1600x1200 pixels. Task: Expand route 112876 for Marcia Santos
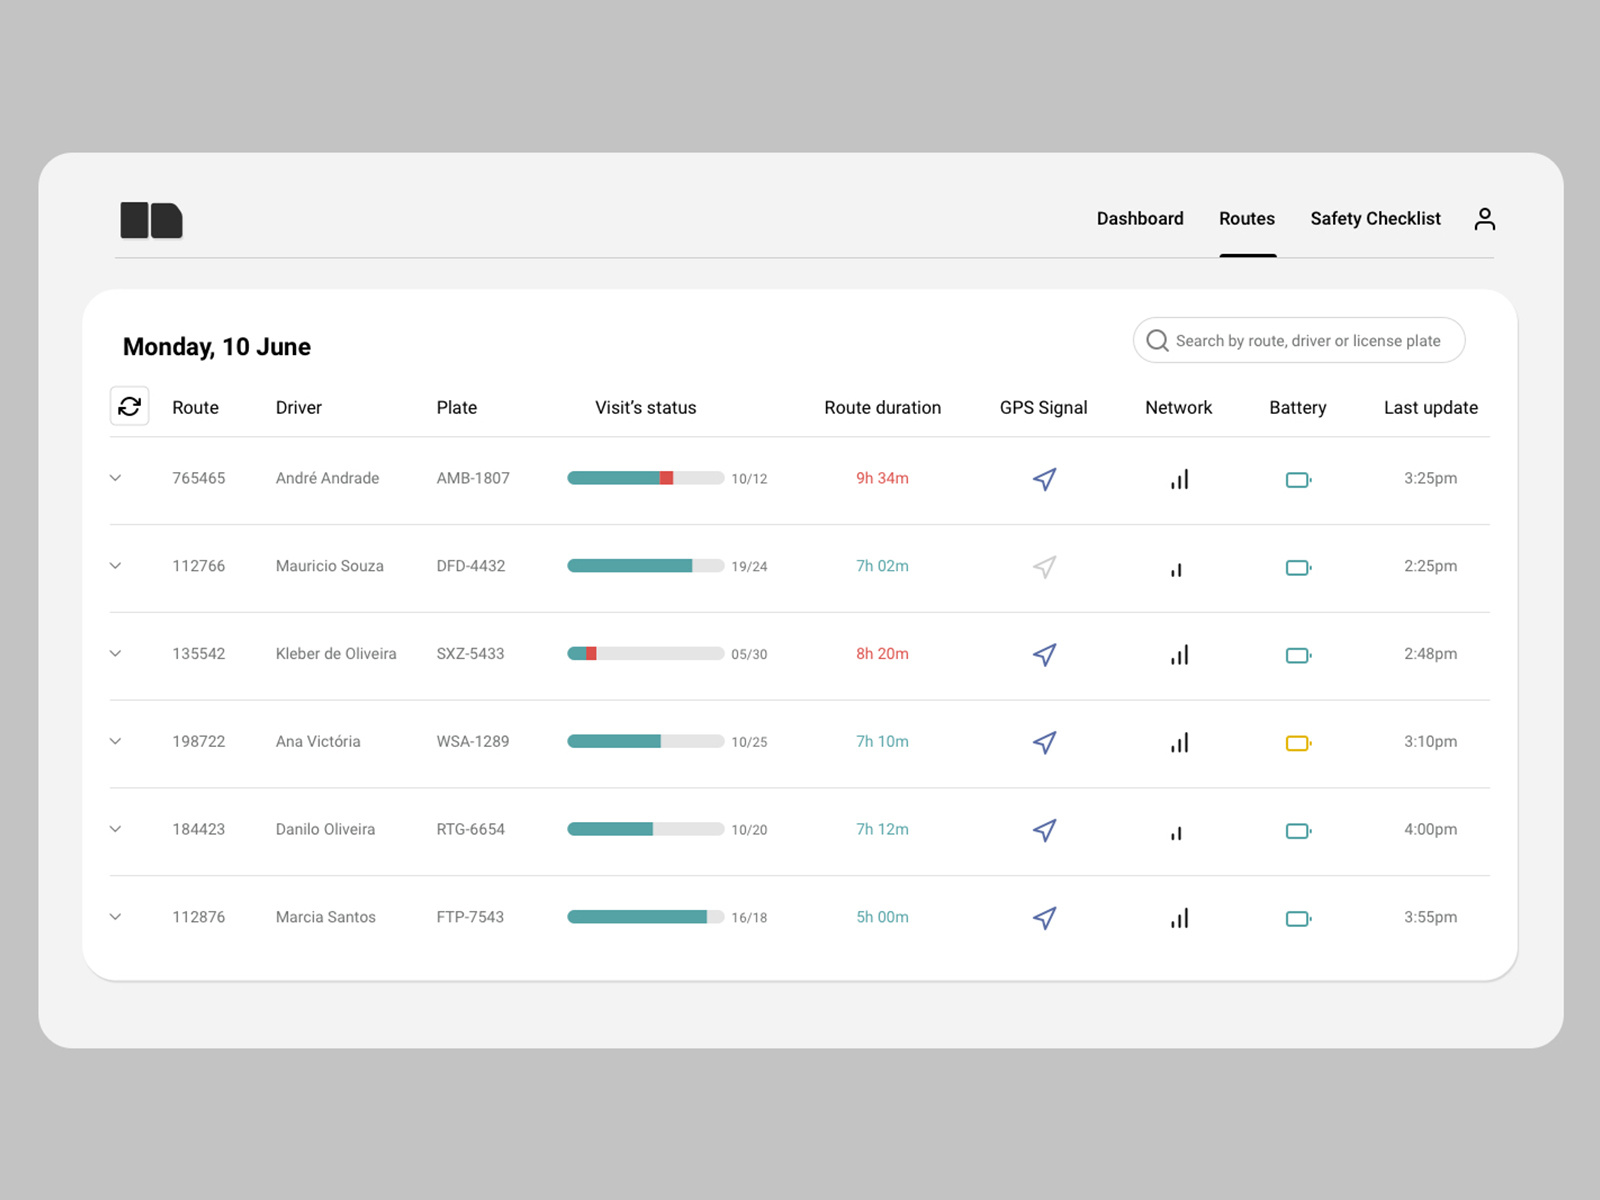click(115, 917)
